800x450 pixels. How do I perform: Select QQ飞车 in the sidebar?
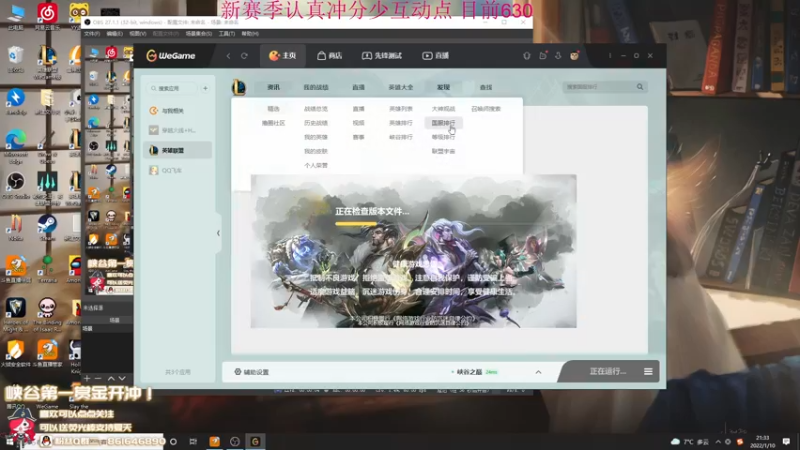(178, 170)
